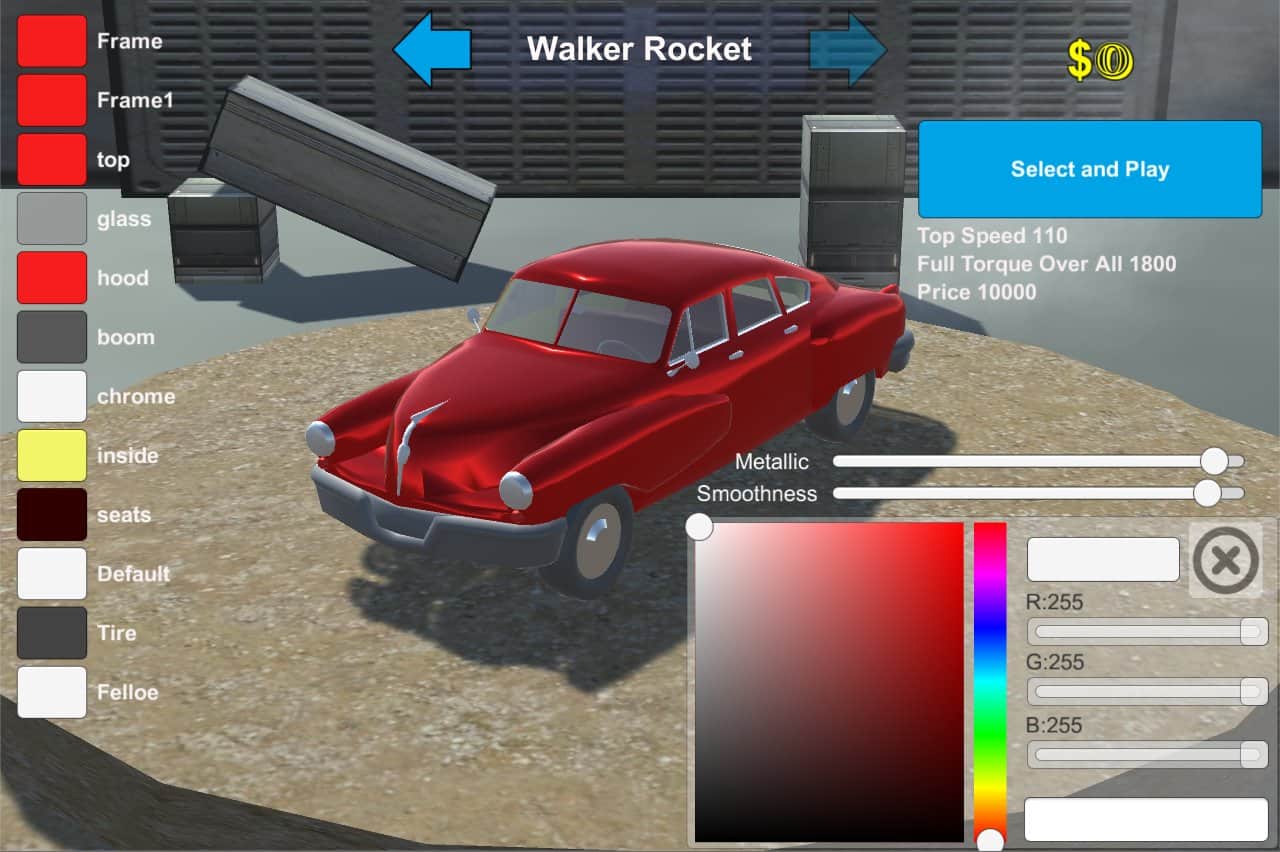Image resolution: width=1280 pixels, height=852 pixels.
Task: Click the Smoothness slider handle
Action: [x=1207, y=493]
